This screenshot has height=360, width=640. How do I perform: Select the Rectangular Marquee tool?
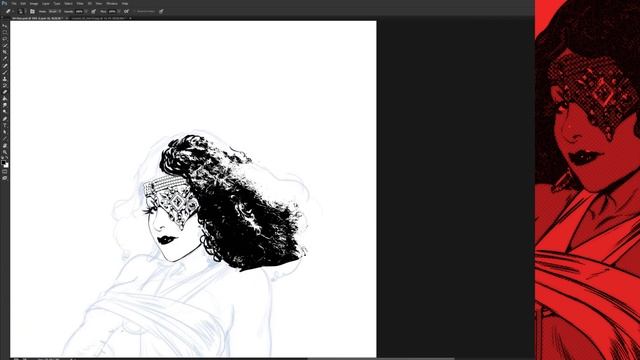[5, 32]
